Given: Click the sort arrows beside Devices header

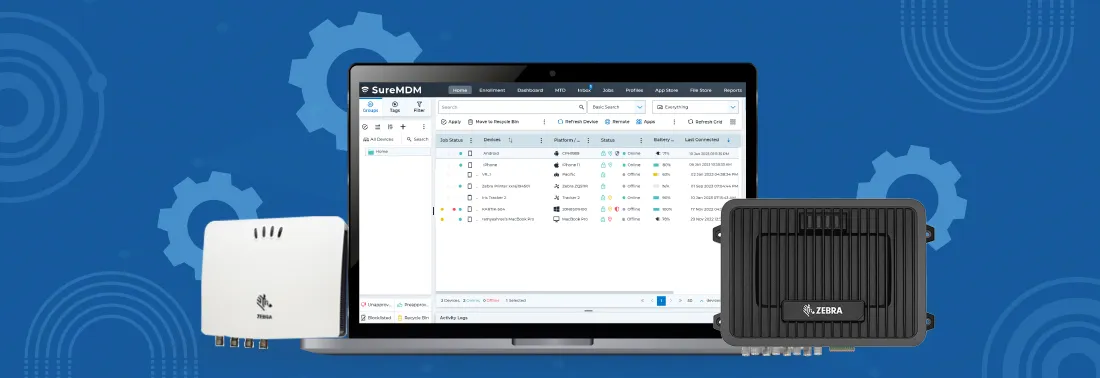Looking at the screenshot, I should [x=510, y=140].
